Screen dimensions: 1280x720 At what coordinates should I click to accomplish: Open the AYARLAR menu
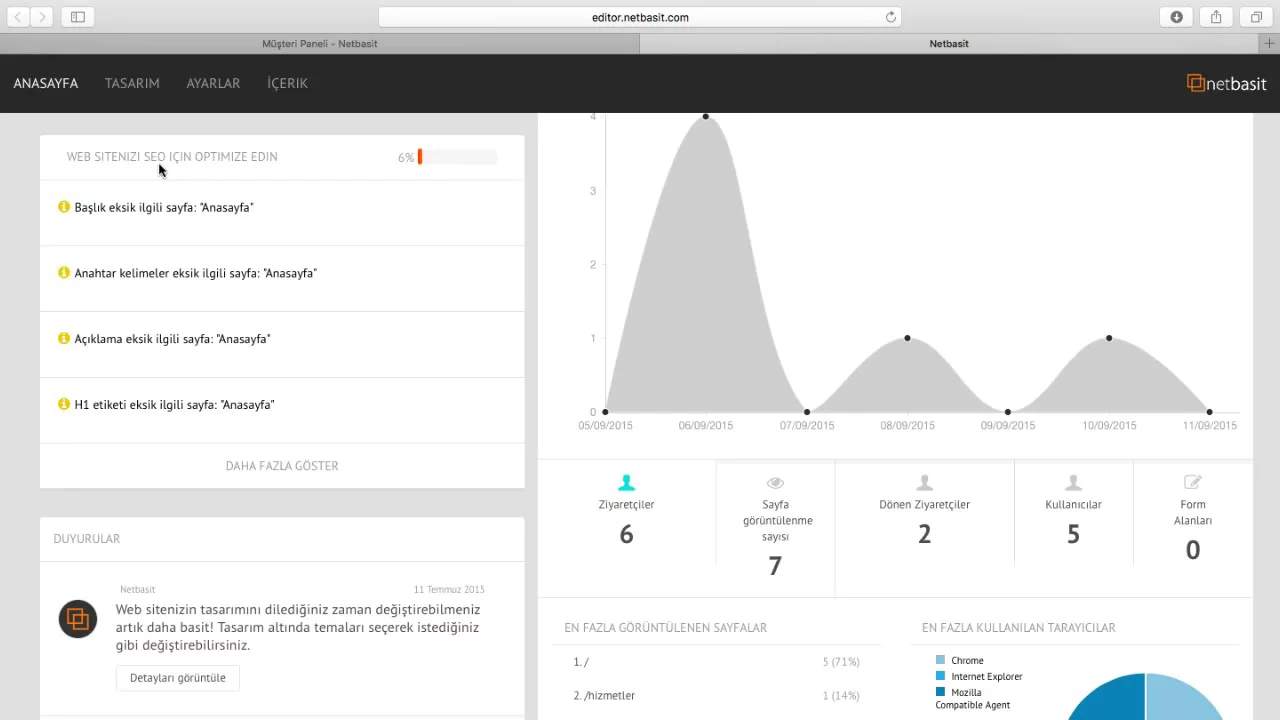coord(213,84)
